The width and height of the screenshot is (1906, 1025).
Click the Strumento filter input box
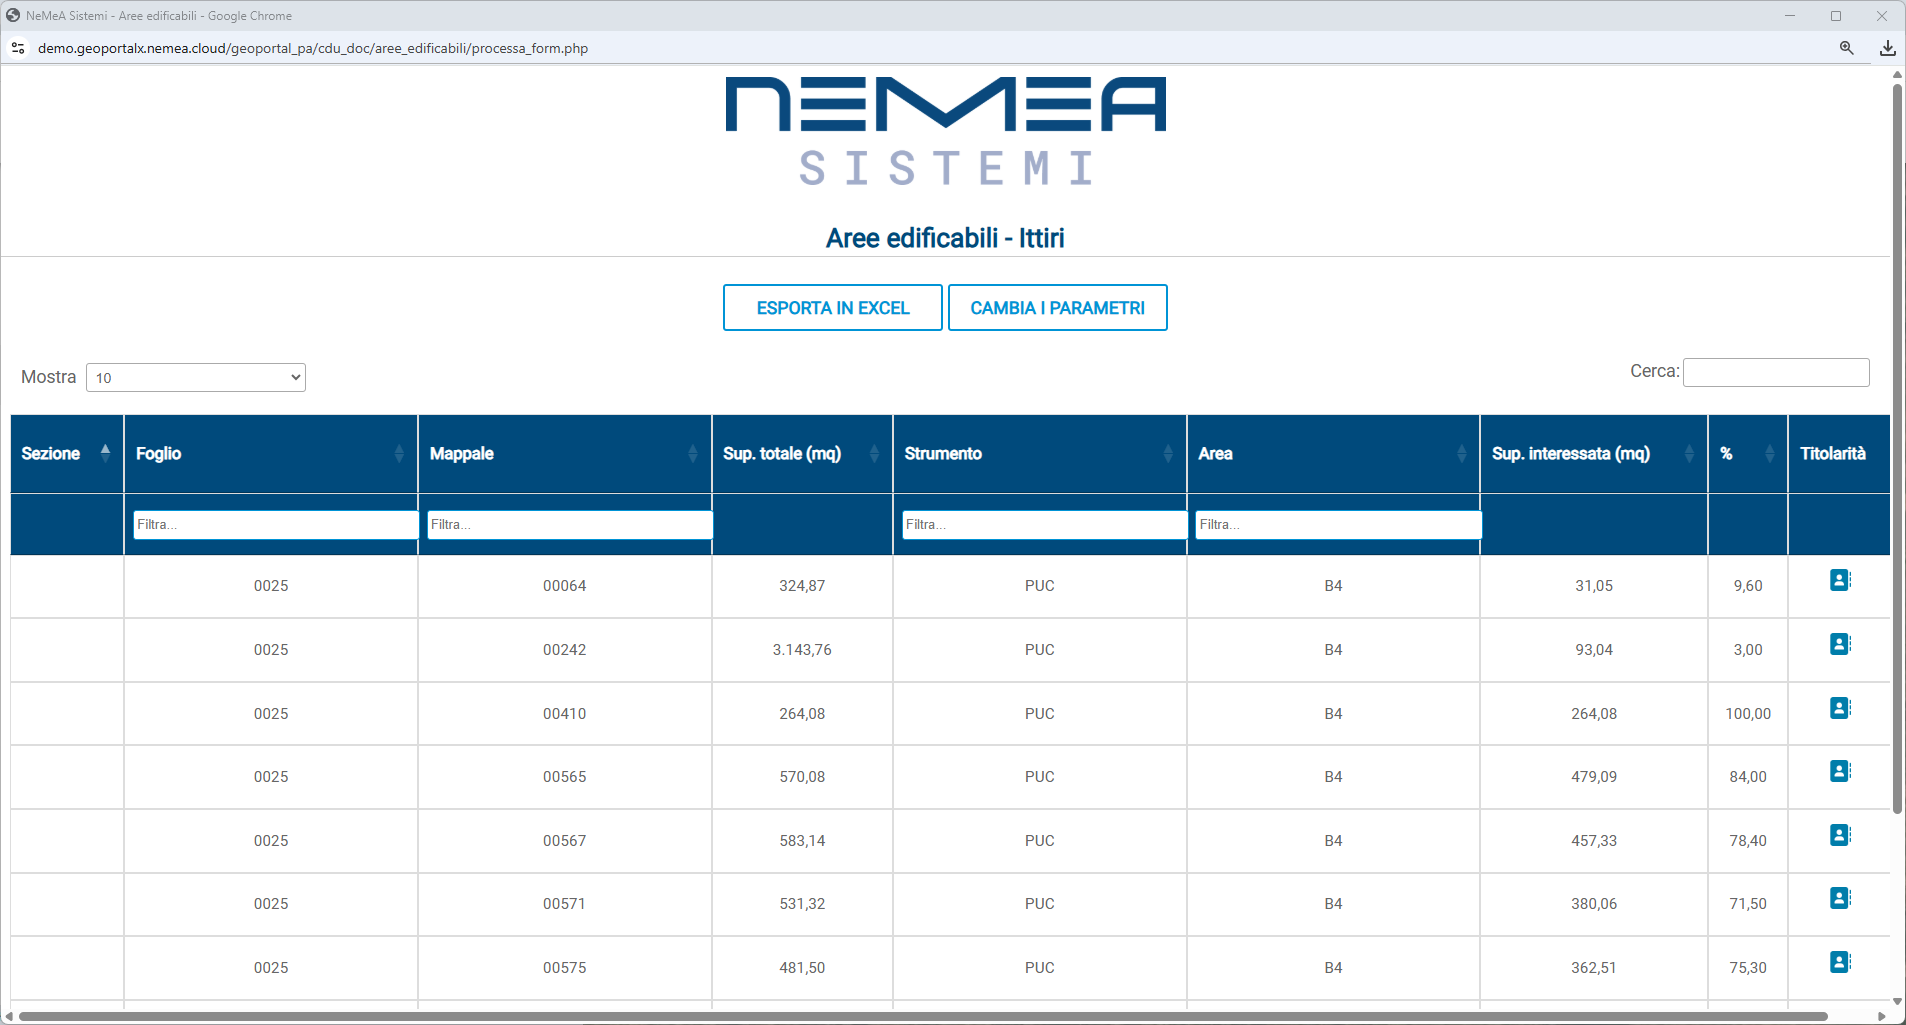pos(1044,525)
